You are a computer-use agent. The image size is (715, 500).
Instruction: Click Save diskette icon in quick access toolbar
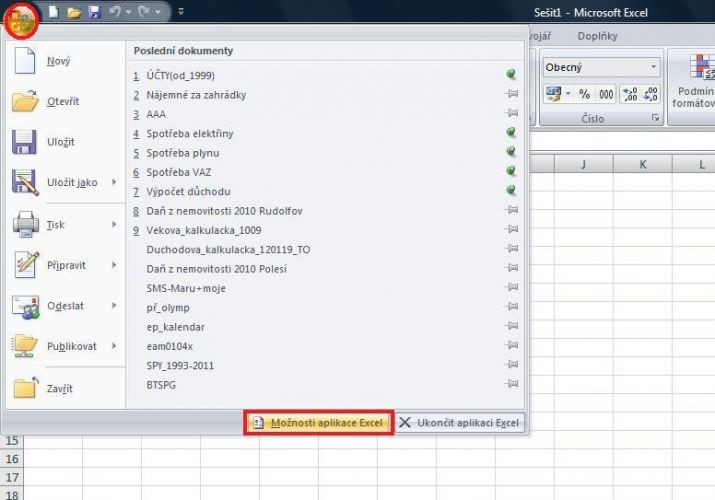[x=94, y=12]
